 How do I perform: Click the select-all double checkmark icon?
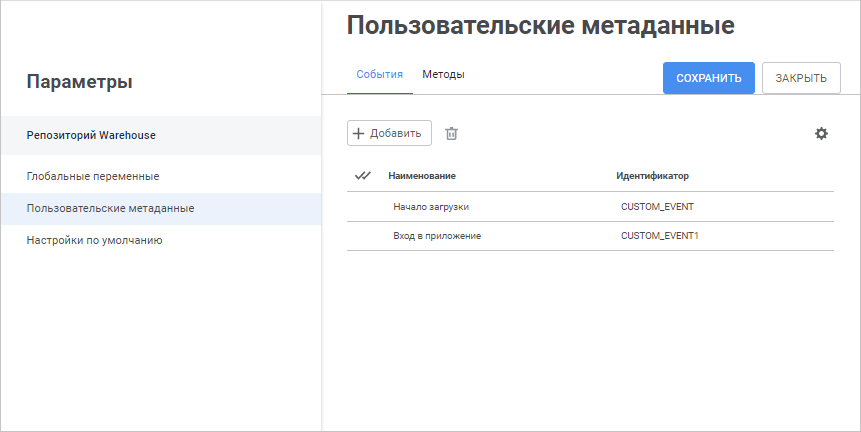(363, 176)
